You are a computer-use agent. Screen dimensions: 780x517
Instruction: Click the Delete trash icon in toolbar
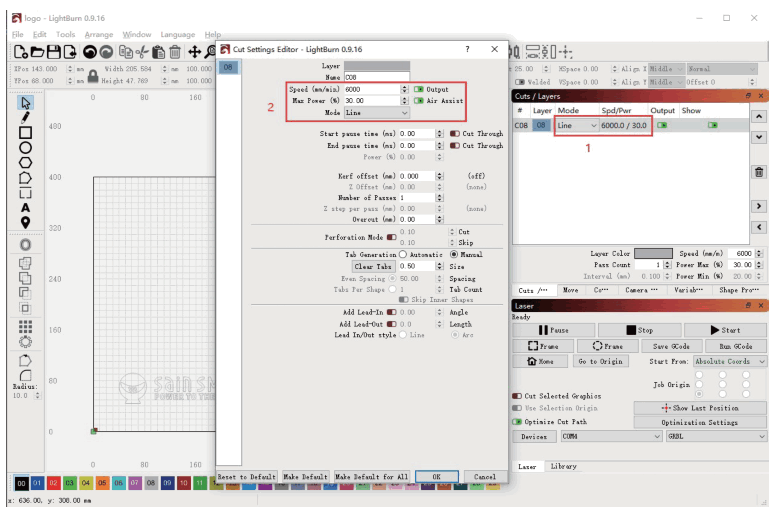coord(175,52)
